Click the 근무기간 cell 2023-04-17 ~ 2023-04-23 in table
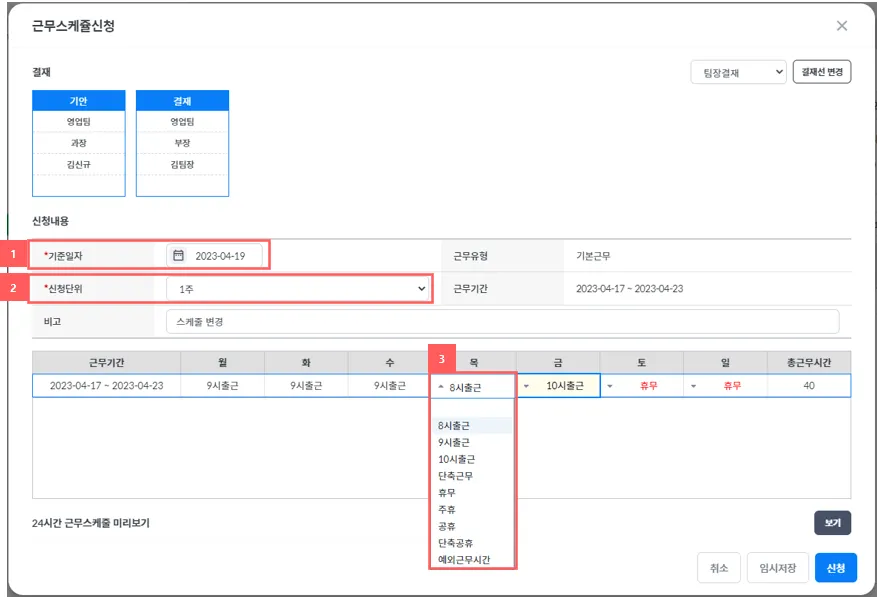The width and height of the screenshot is (877, 597). (x=106, y=386)
